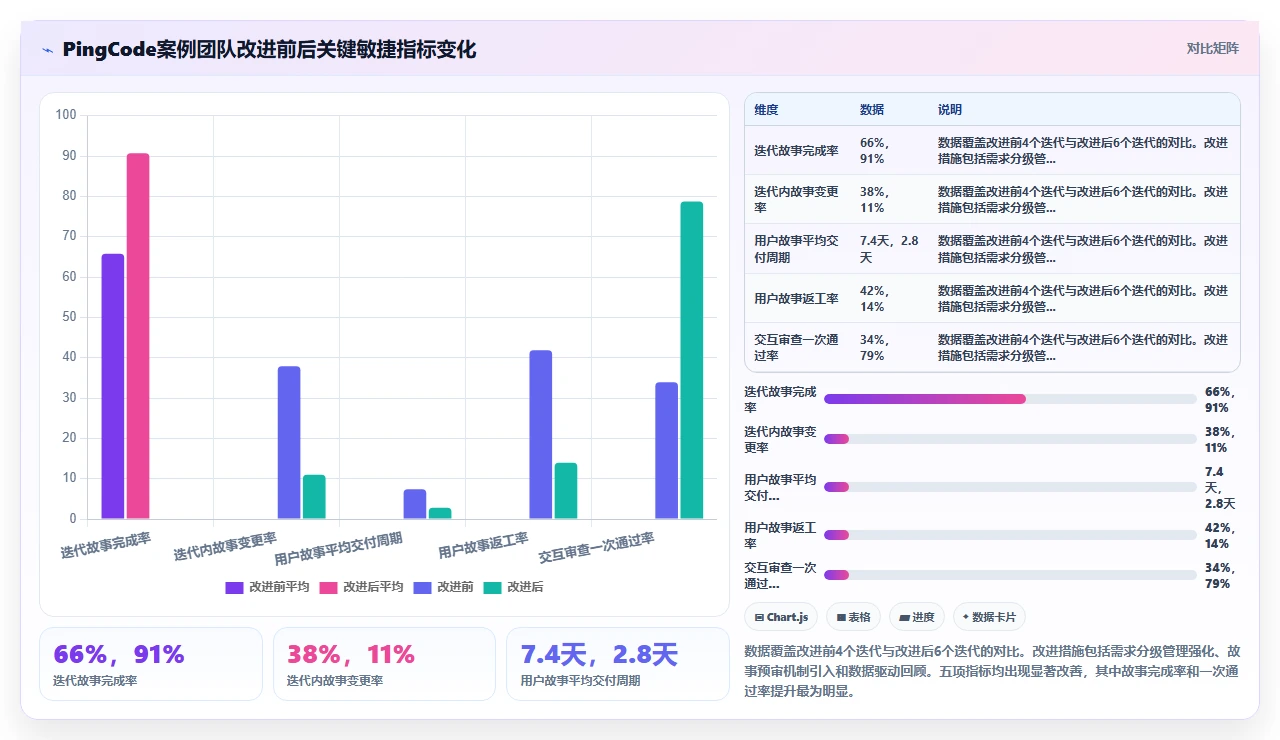Toggle the 改进前 legend series

[443, 587]
